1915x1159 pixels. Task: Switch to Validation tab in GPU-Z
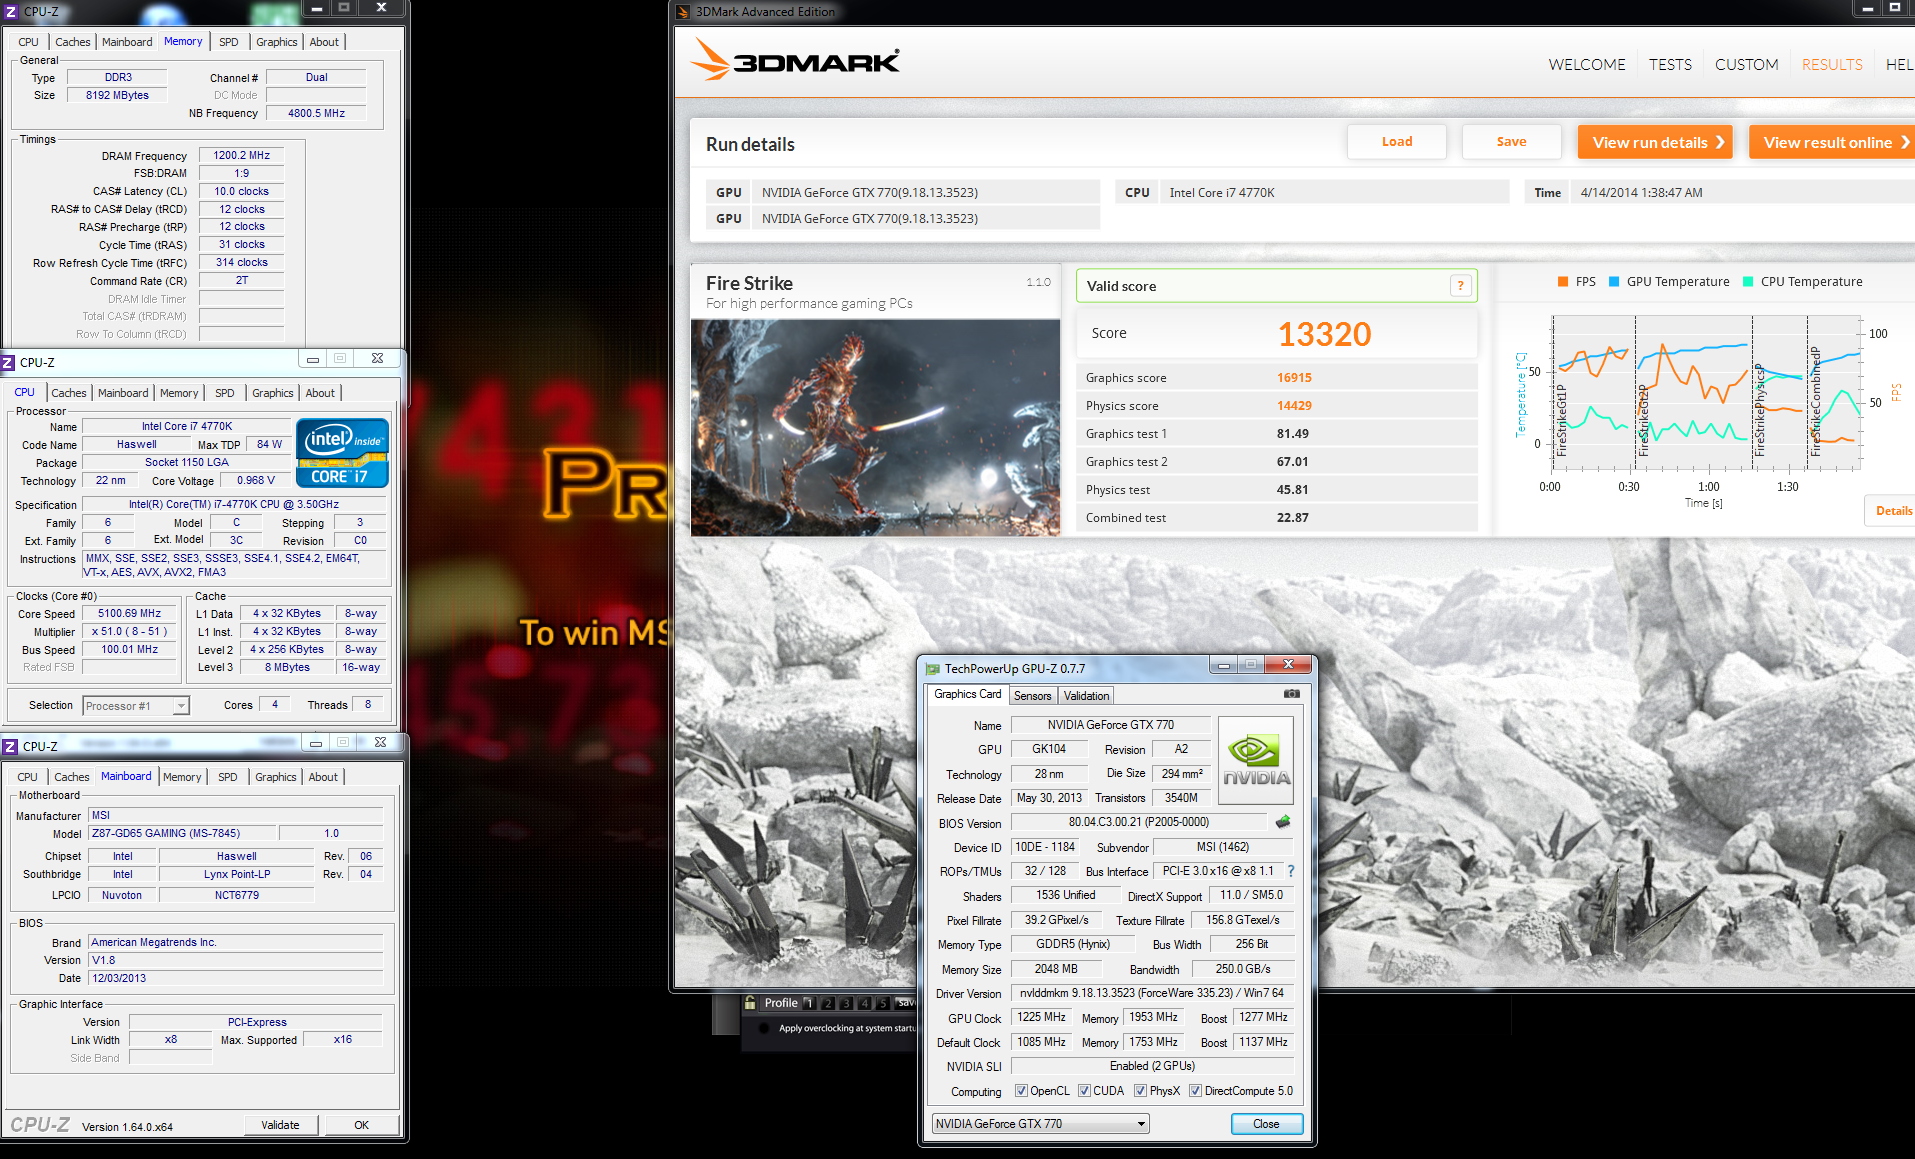pos(1086,696)
